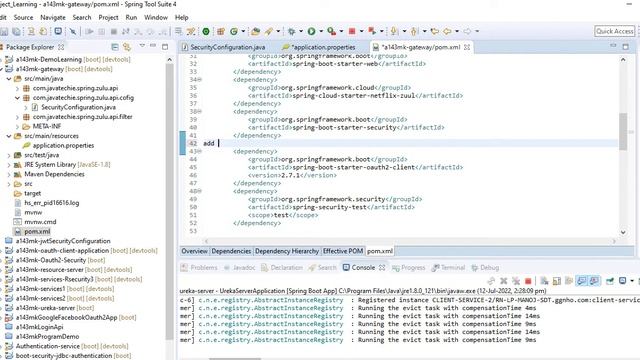Click the Previous Annotation toolbar icon

pos(414,31)
